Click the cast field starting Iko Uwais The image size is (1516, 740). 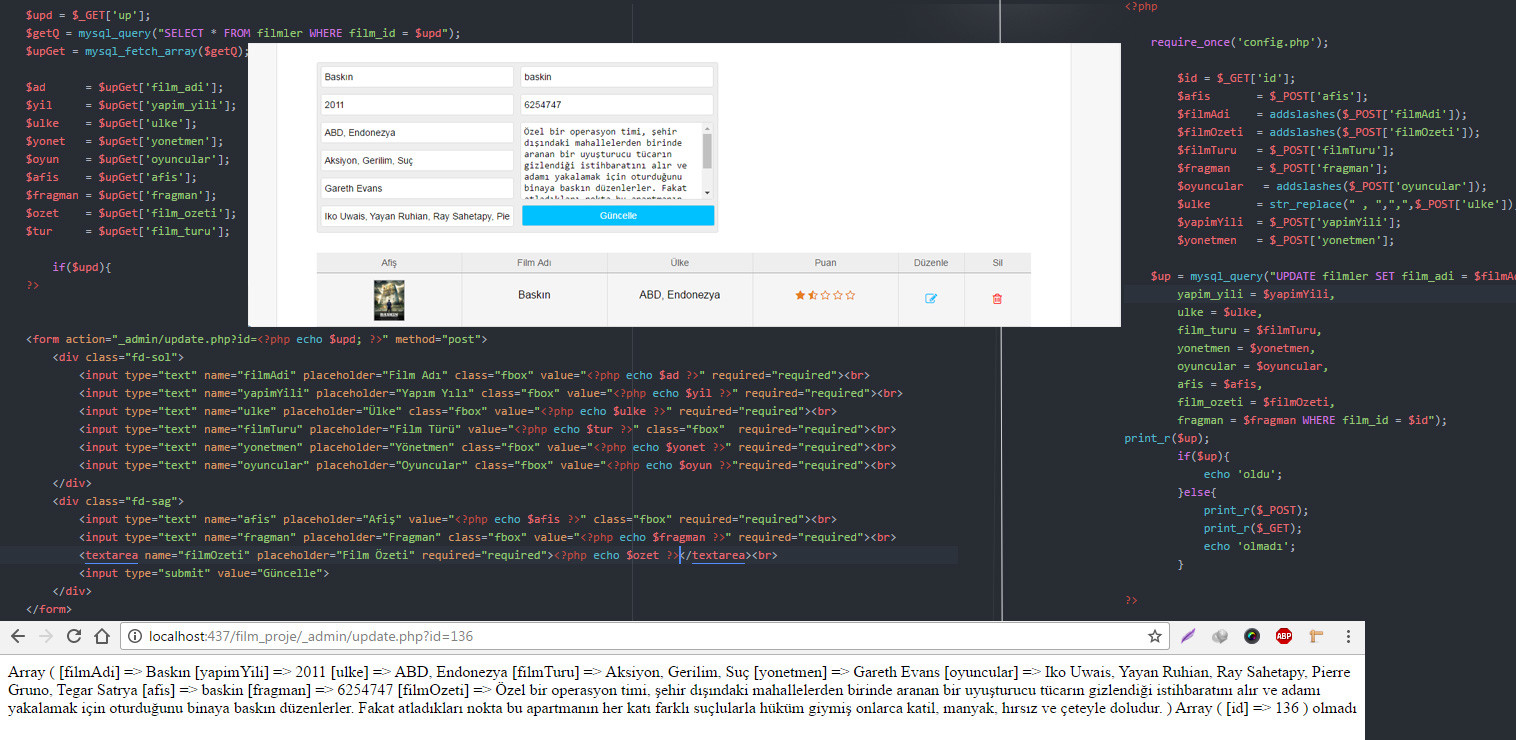(x=417, y=216)
